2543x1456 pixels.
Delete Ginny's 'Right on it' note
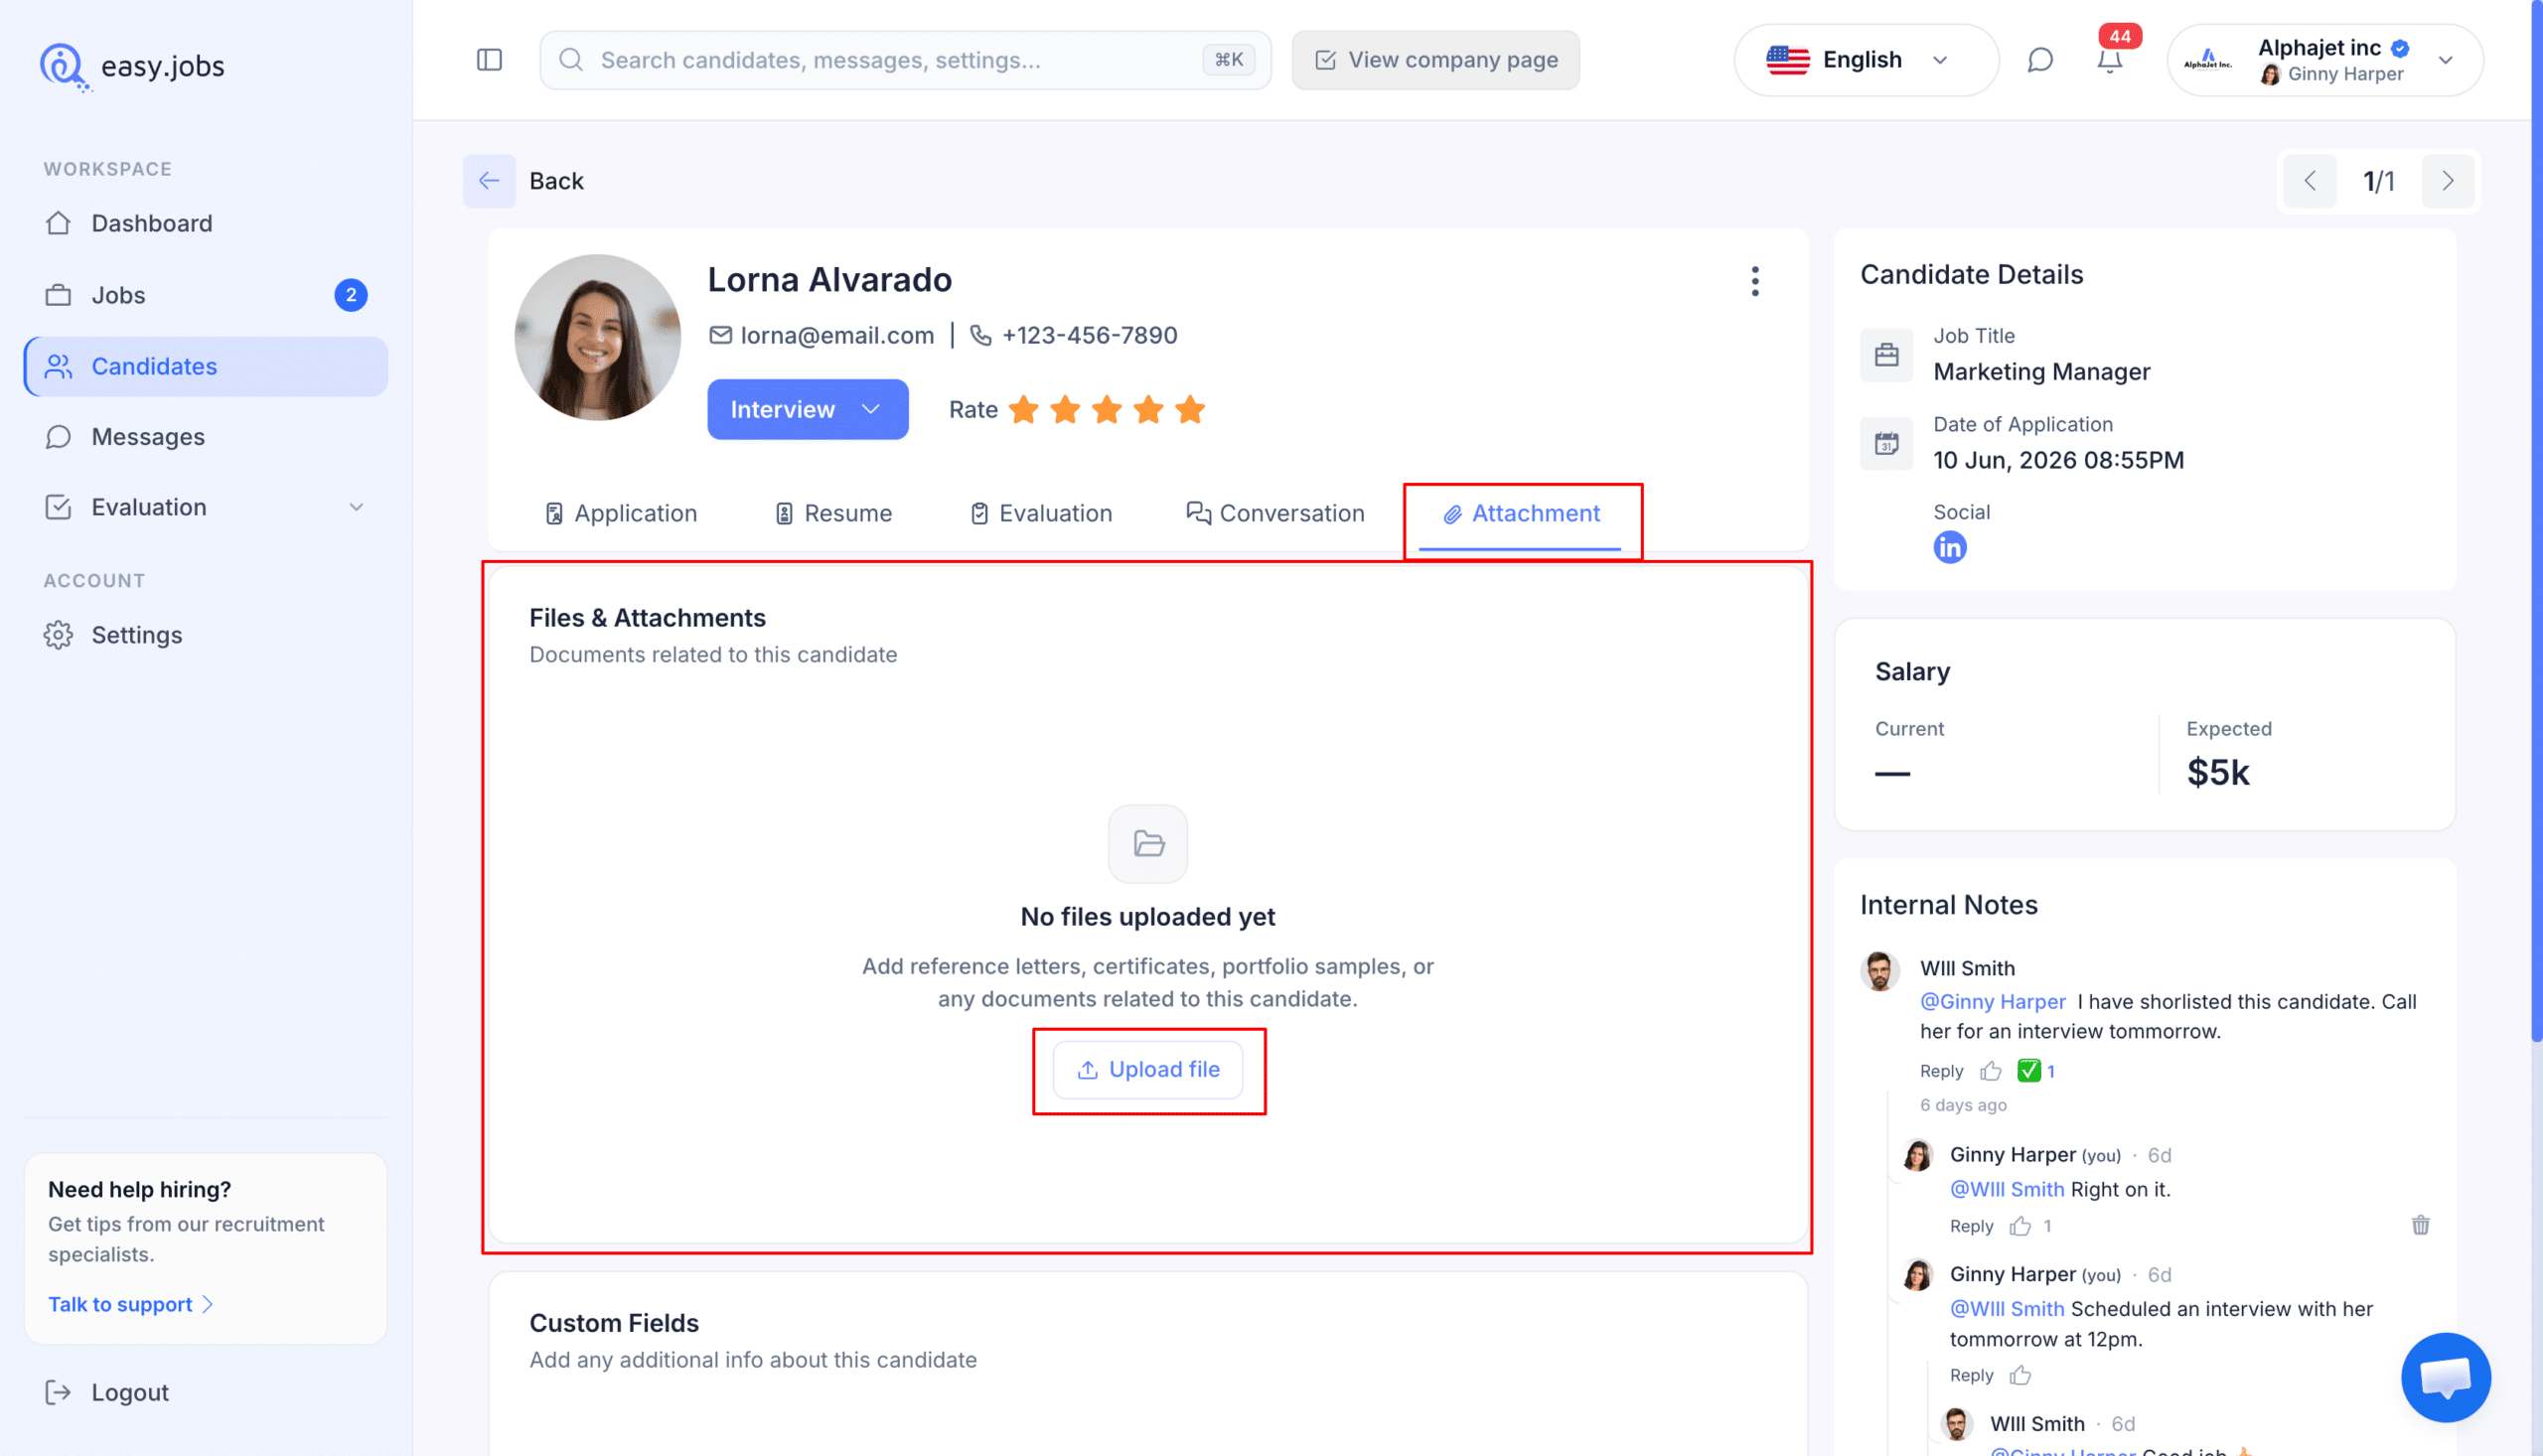[2420, 1225]
